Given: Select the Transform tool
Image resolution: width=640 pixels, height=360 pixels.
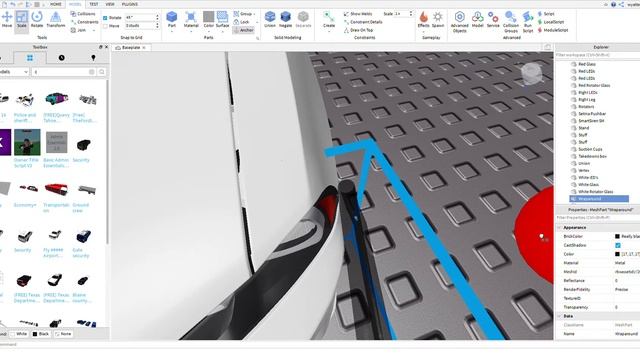Looking at the screenshot, I should (56, 19).
